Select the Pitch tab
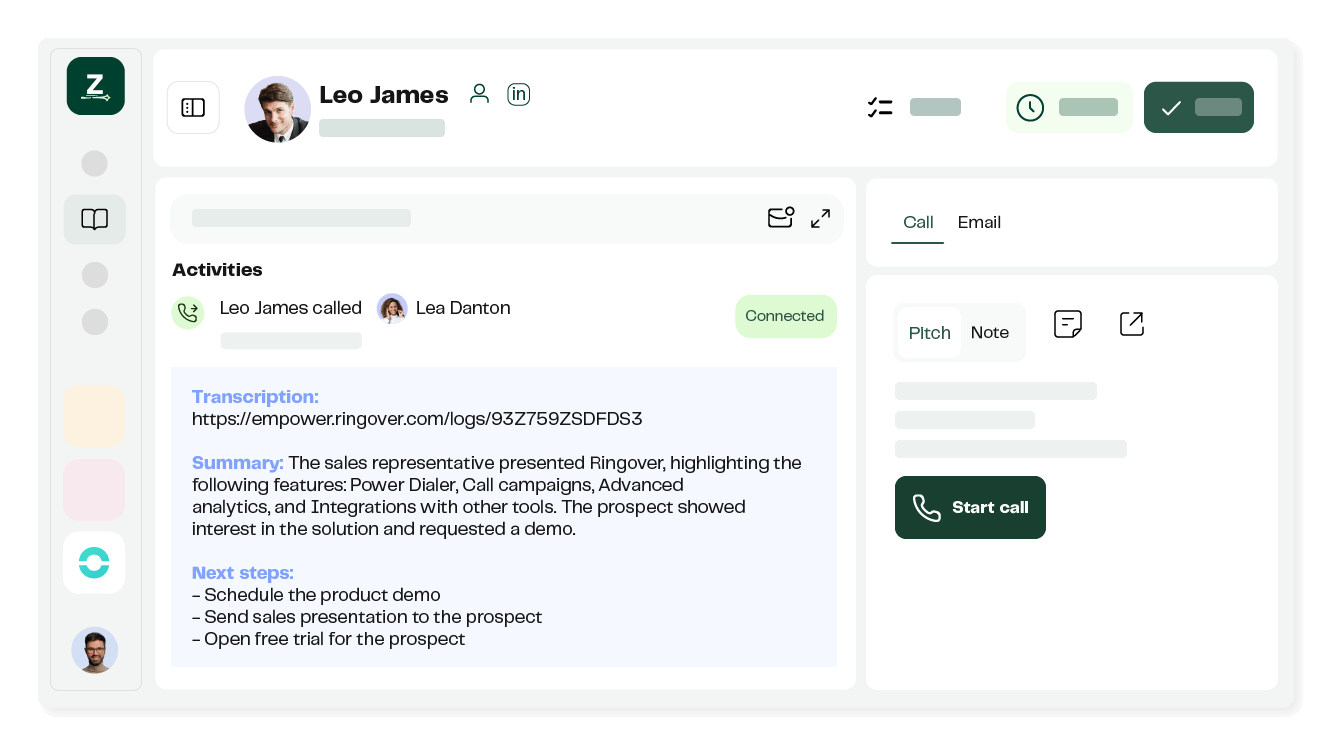 (x=929, y=332)
